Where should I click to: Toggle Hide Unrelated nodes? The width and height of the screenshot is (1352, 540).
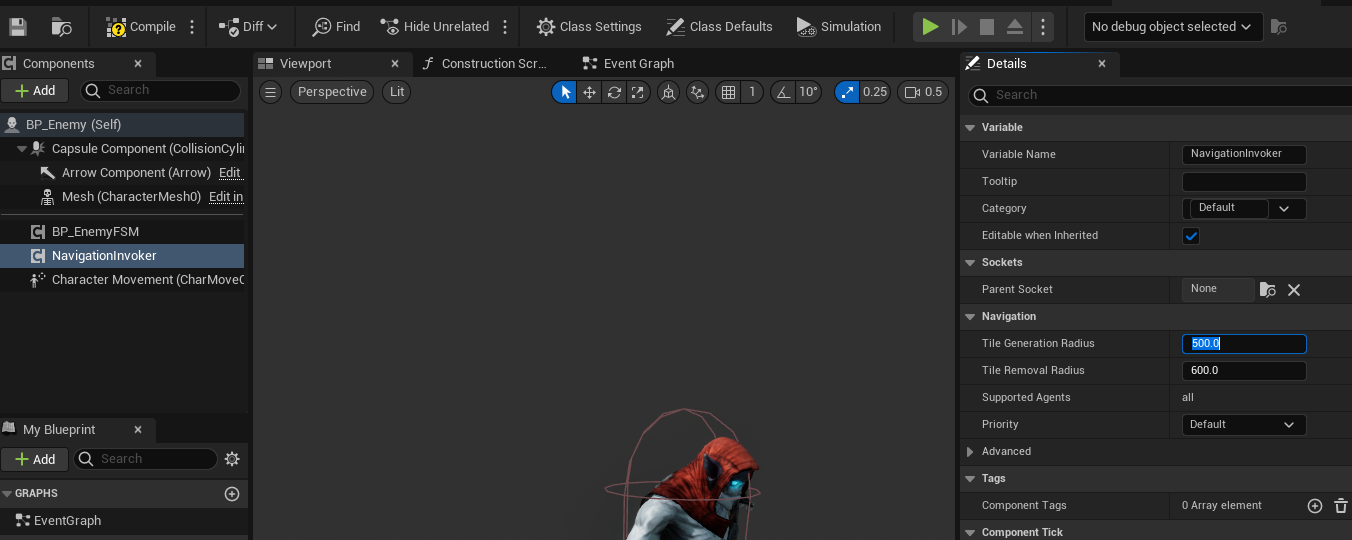point(435,27)
